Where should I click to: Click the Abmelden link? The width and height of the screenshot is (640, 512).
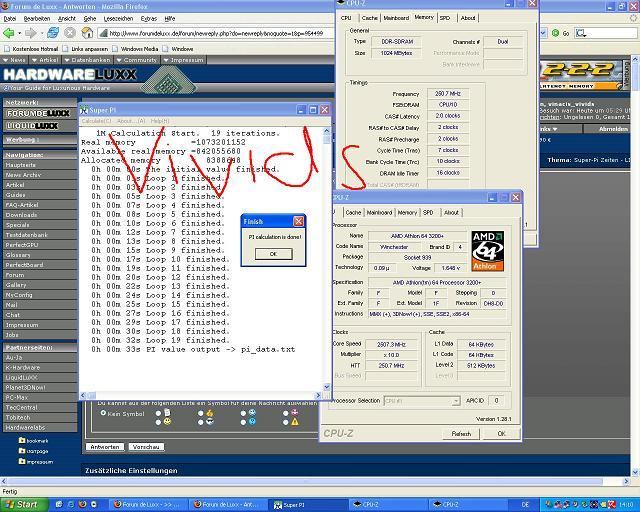click(x=613, y=129)
